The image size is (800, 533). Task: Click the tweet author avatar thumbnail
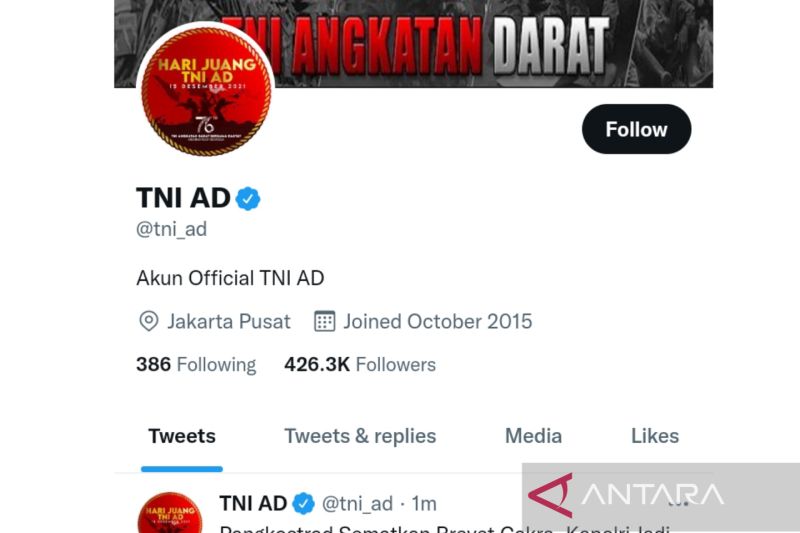(170, 513)
